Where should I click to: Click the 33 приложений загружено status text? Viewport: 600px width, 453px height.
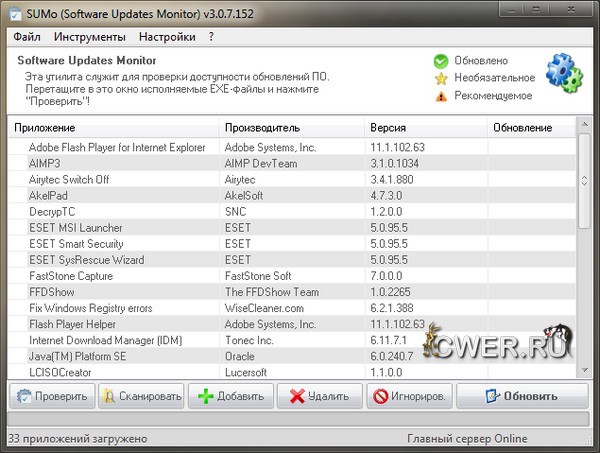pyautogui.click(x=78, y=438)
